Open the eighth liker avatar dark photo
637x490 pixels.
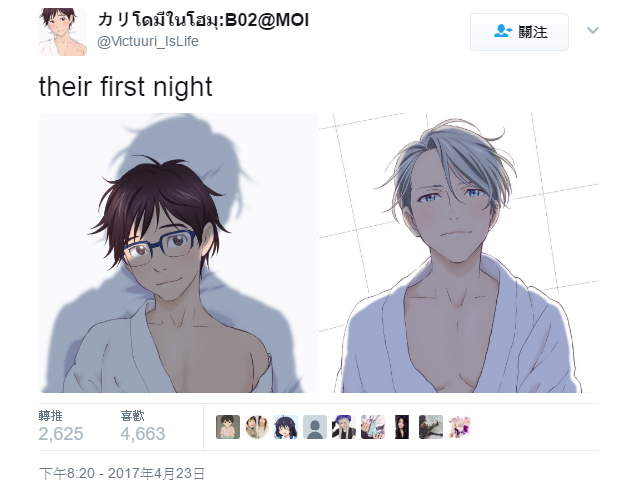pos(431,427)
